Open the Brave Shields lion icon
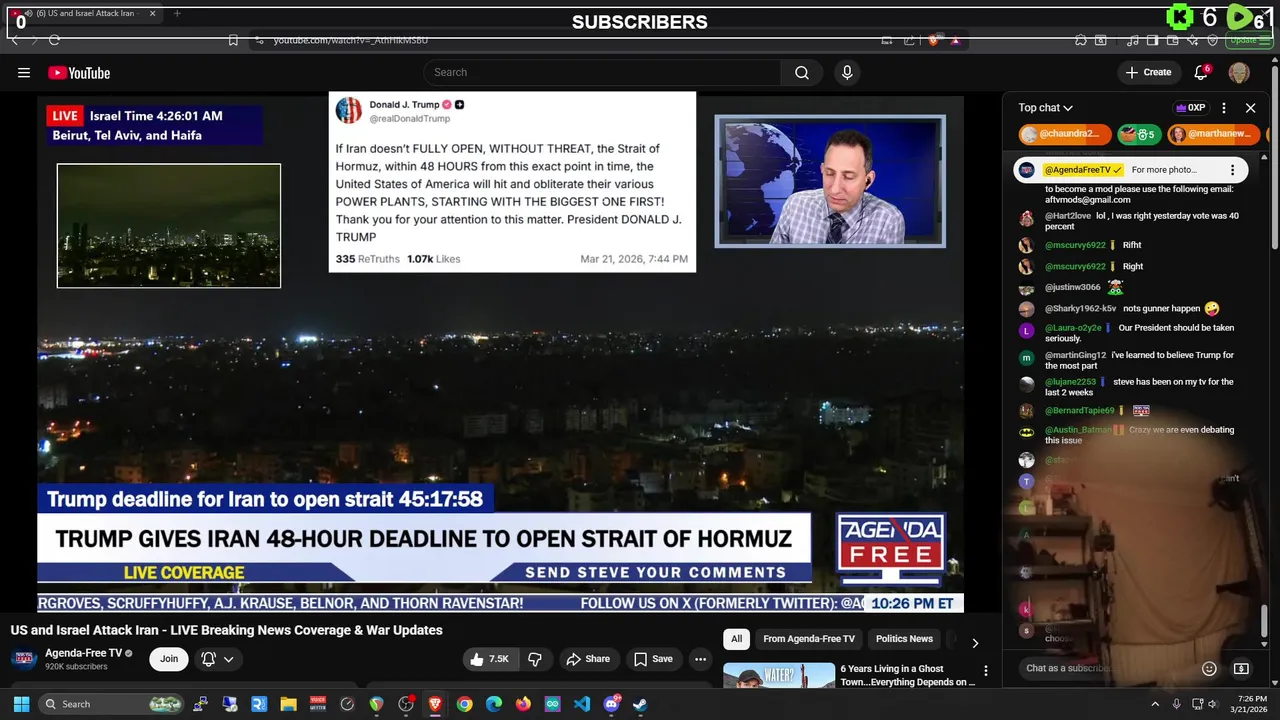 pos(933,40)
